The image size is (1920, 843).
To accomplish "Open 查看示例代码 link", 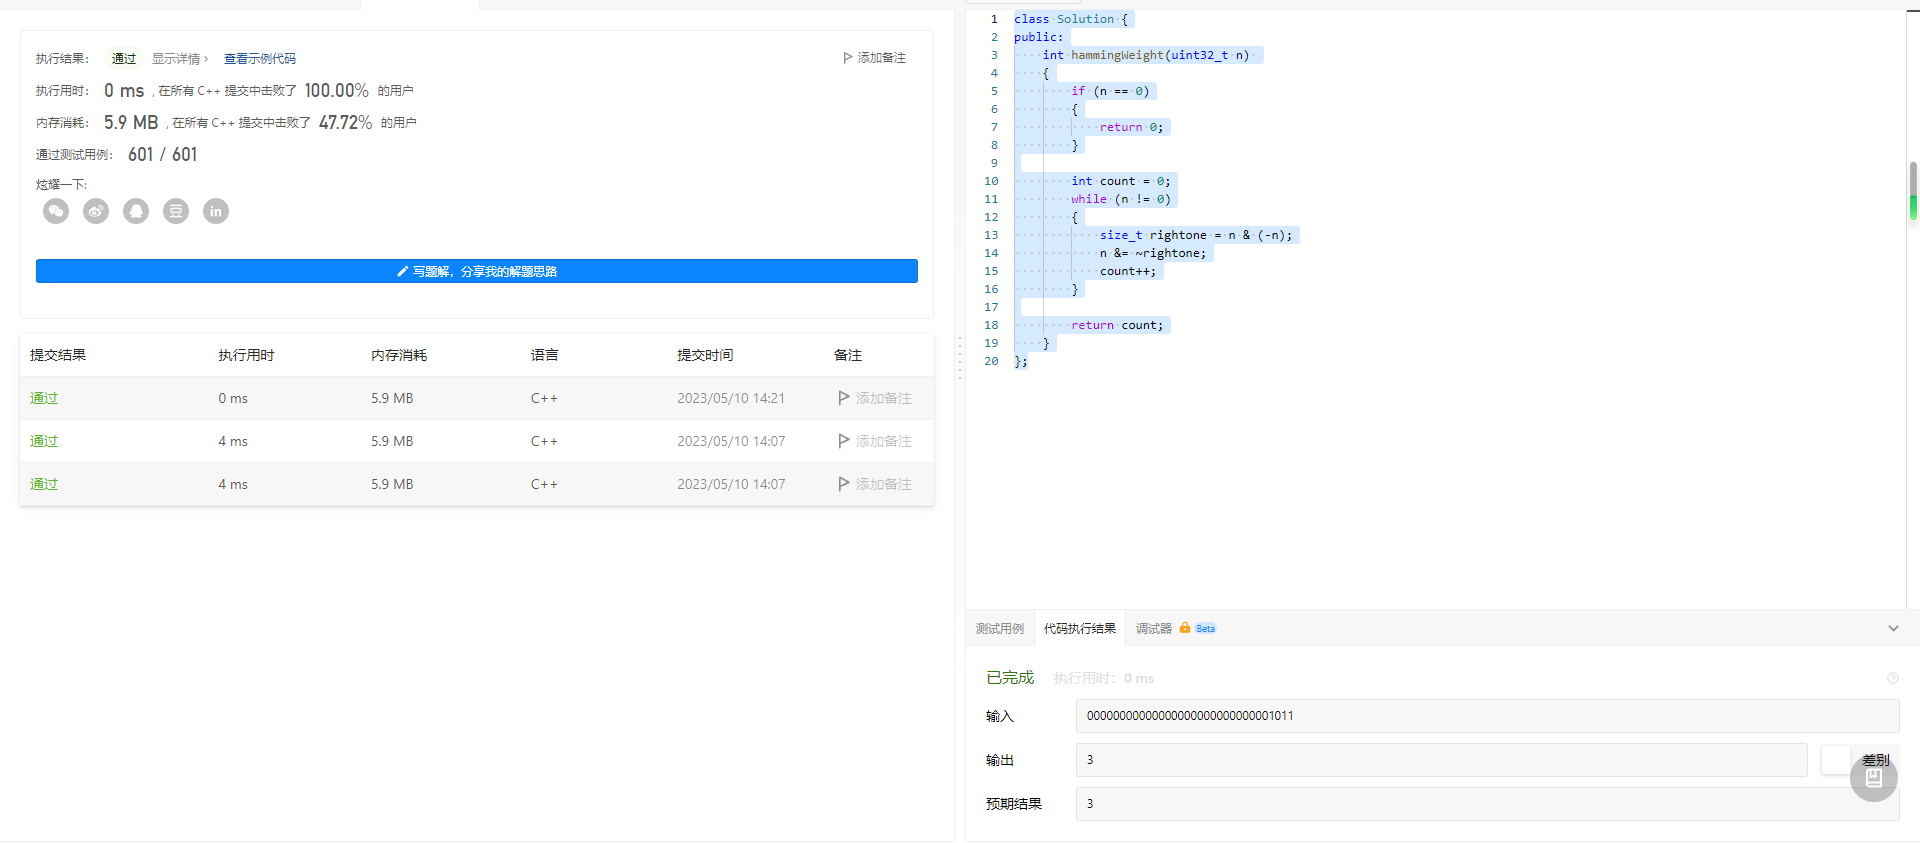I will click(260, 59).
